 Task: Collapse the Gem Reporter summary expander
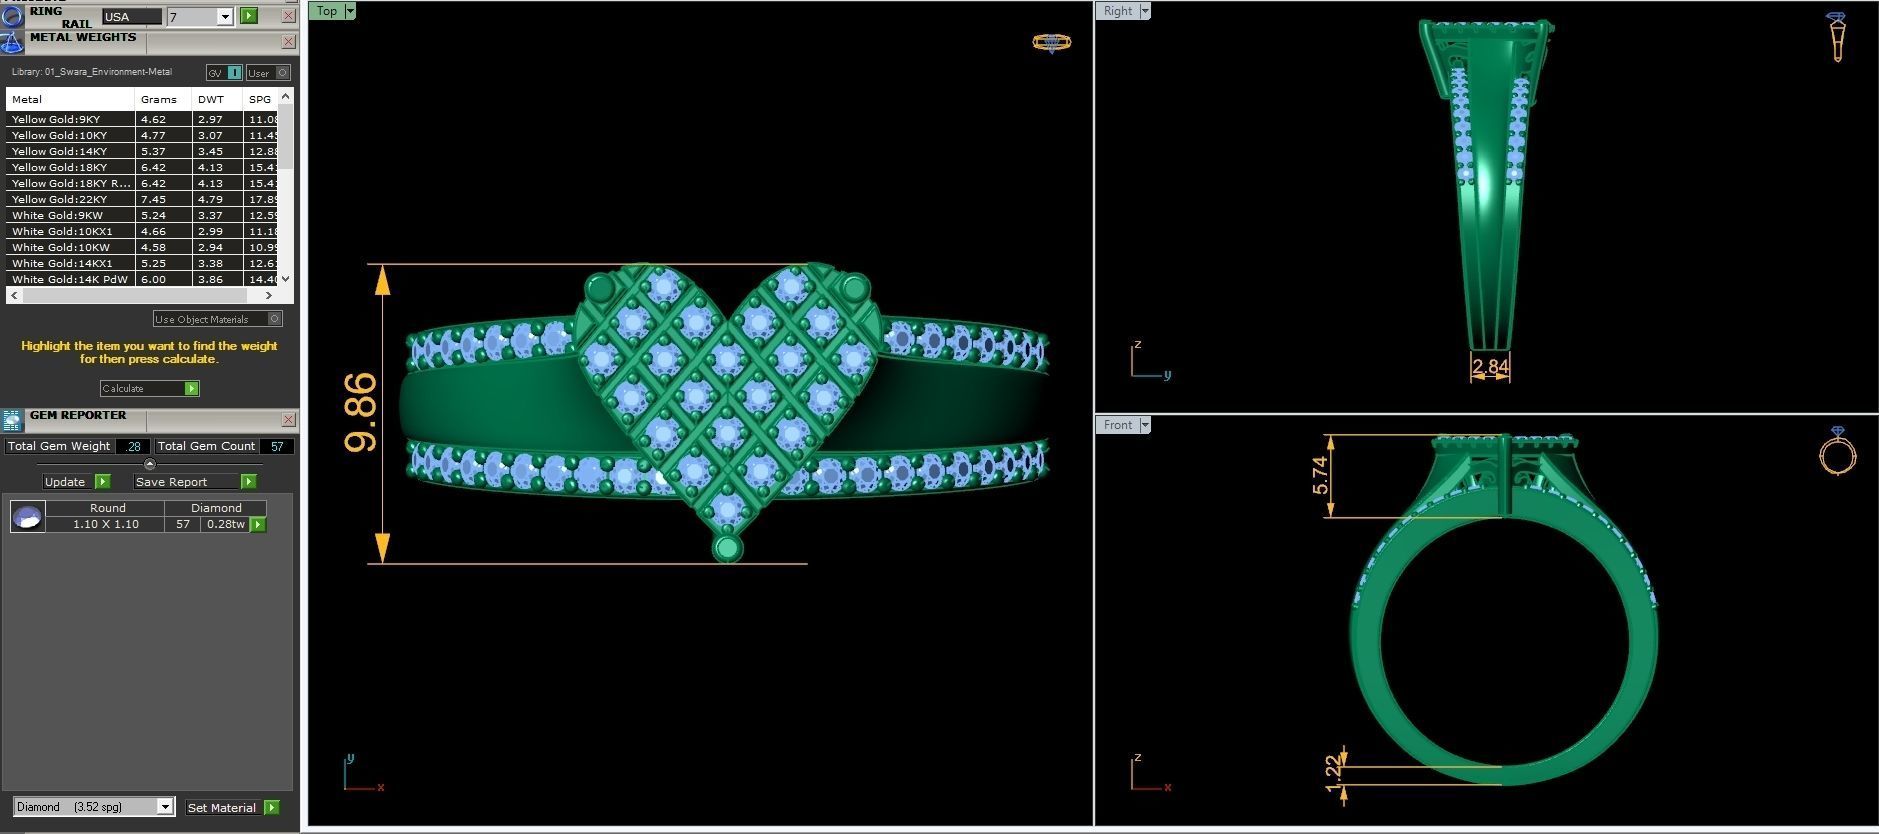150,464
